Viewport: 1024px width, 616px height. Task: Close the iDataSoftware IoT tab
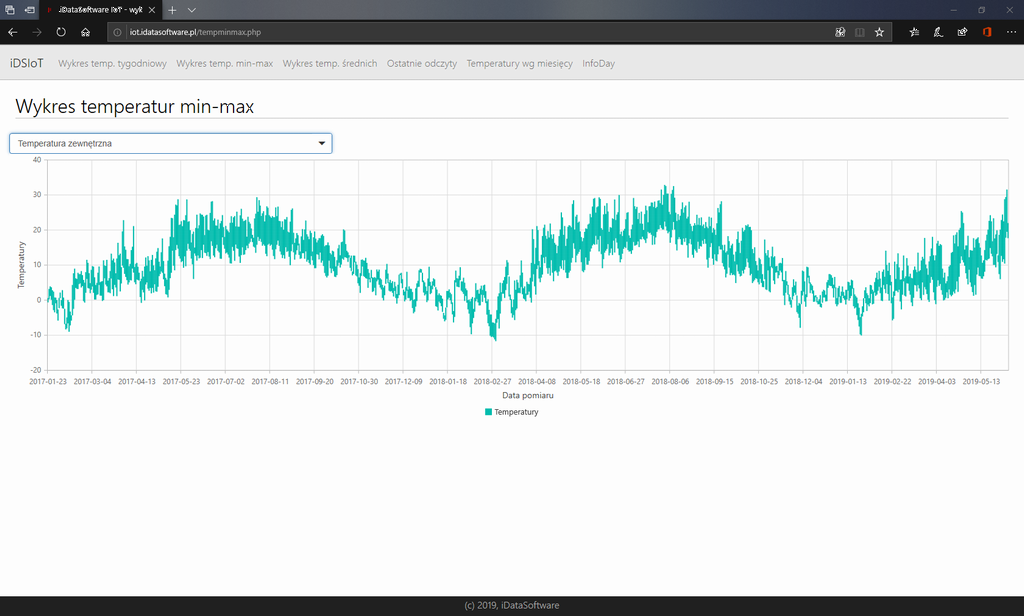click(152, 10)
